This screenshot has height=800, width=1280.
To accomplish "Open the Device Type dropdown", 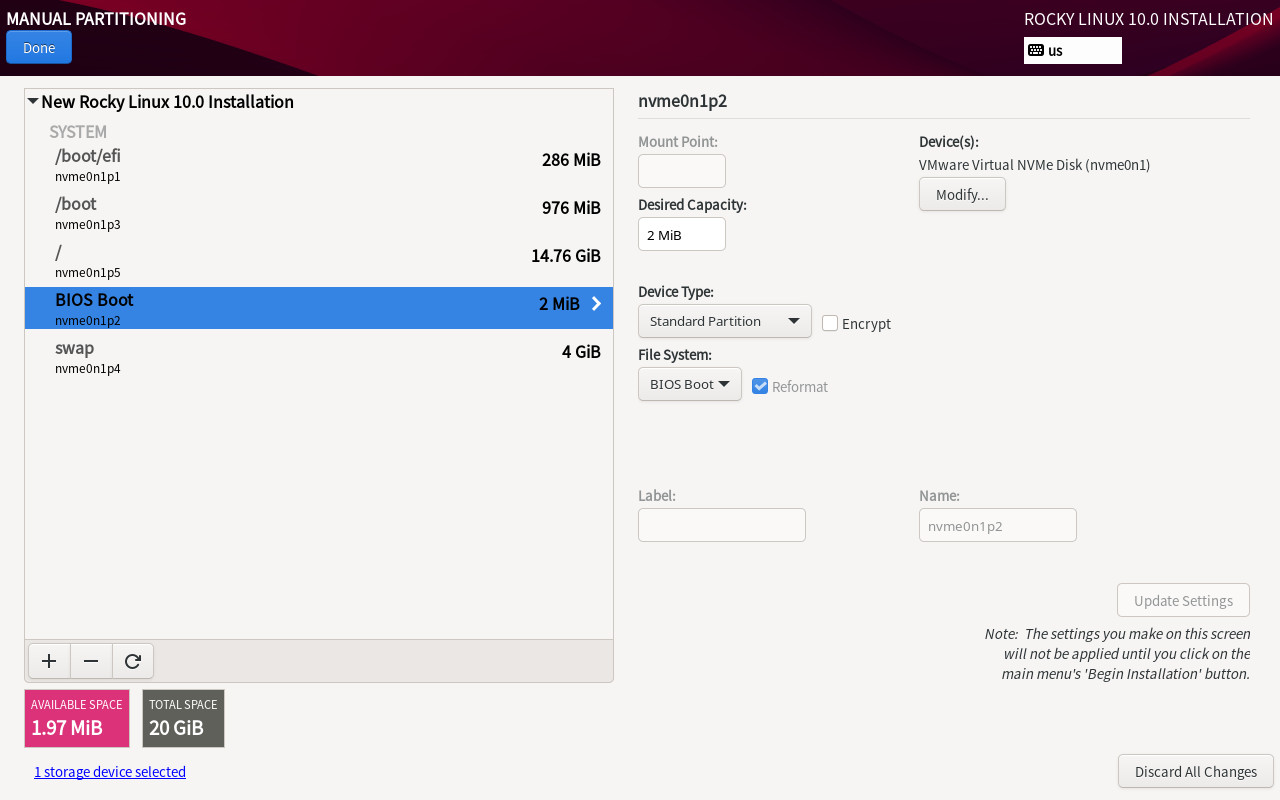I will [725, 321].
